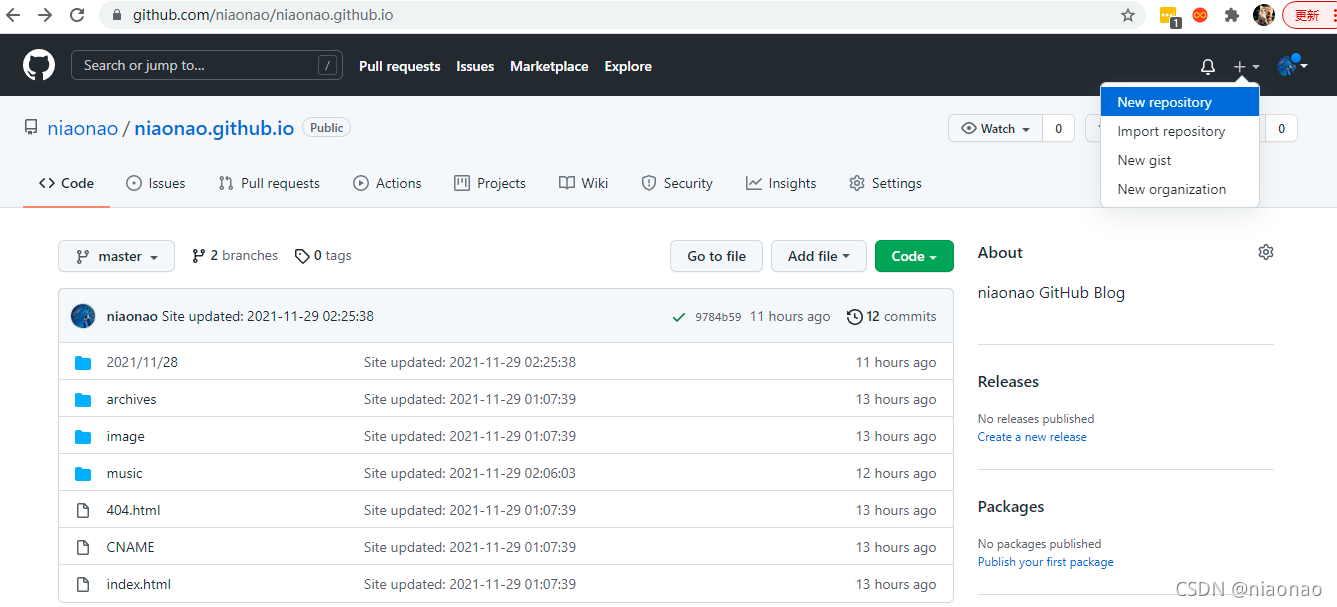Open the 404.html file
The height and width of the screenshot is (607, 1337).
coord(133,510)
